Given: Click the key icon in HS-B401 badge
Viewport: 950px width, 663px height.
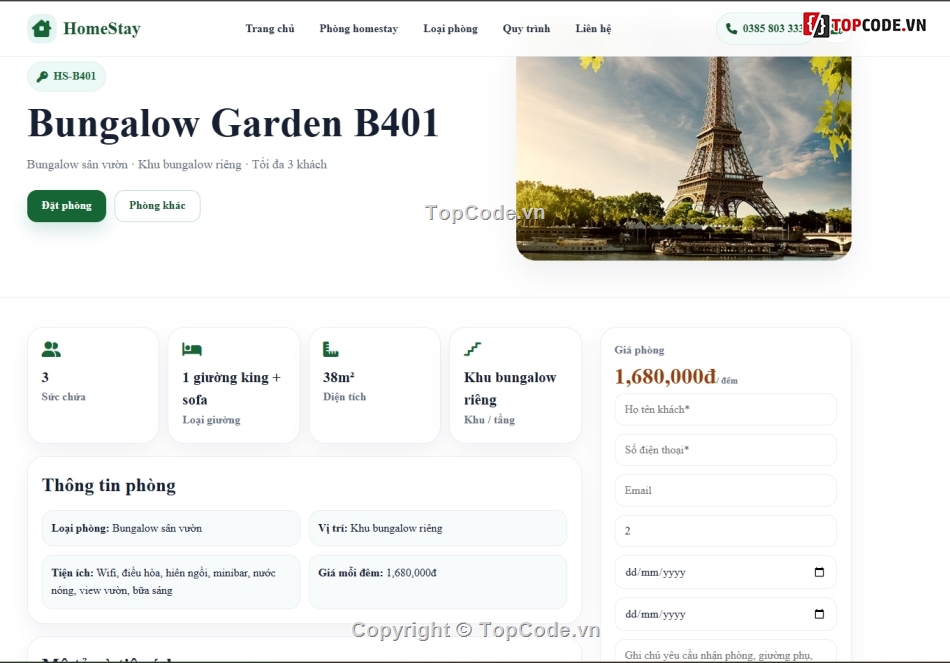Looking at the screenshot, I should coord(42,76).
